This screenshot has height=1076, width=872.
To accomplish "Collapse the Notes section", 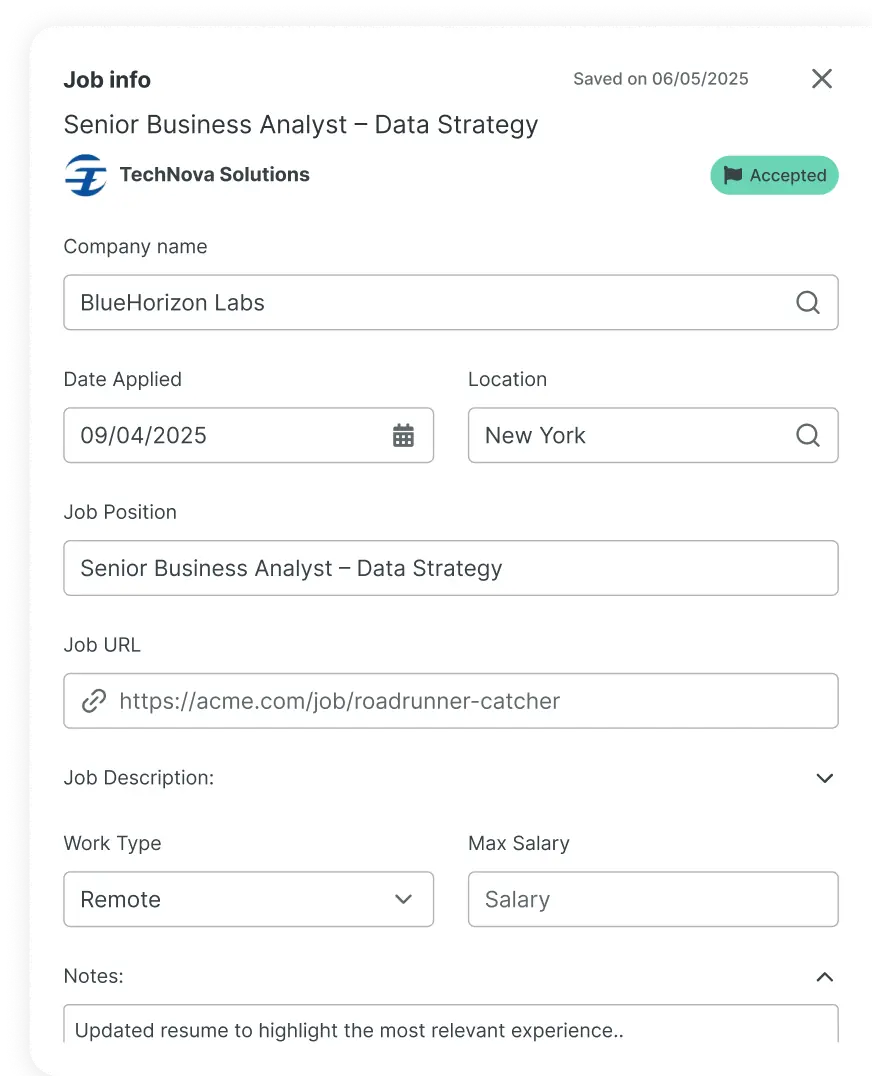I will pyautogui.click(x=824, y=977).
